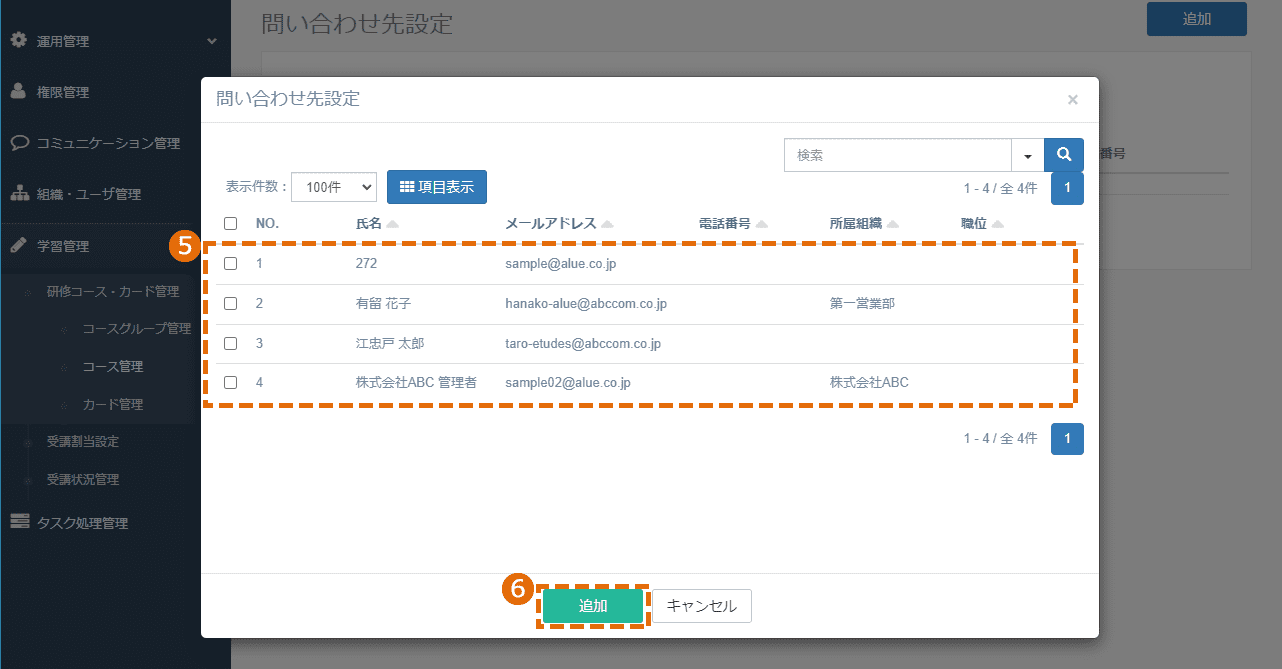Sort by 氏名 column arrow
Image resolution: width=1282 pixels, height=669 pixels.
pyautogui.click(x=392, y=224)
